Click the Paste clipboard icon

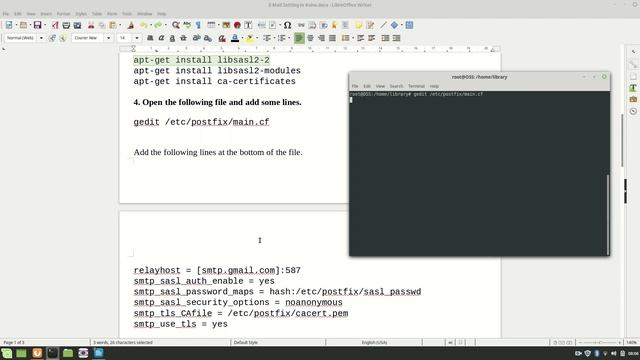pyautogui.click(x=113, y=25)
